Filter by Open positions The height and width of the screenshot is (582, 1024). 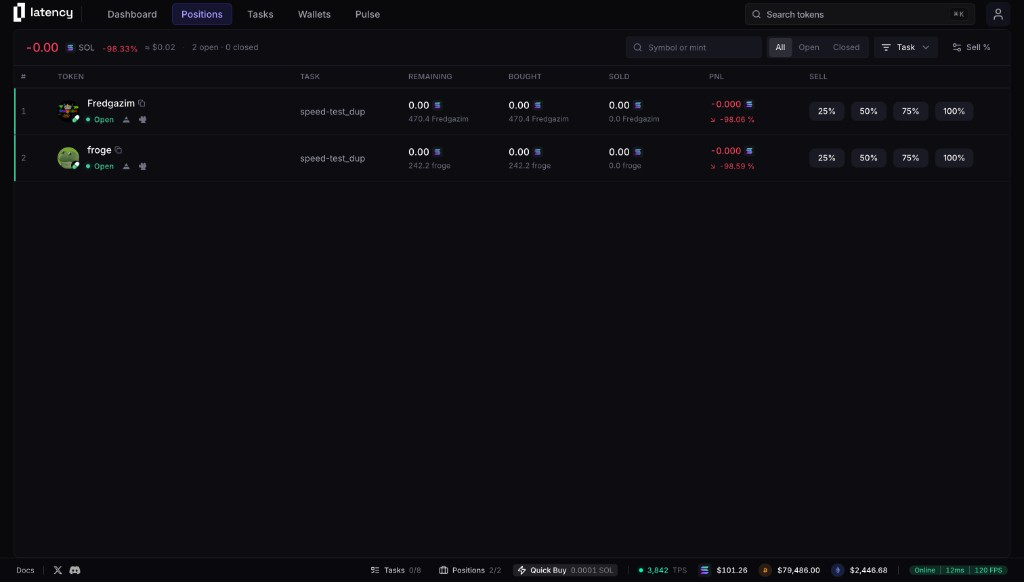tap(808, 47)
